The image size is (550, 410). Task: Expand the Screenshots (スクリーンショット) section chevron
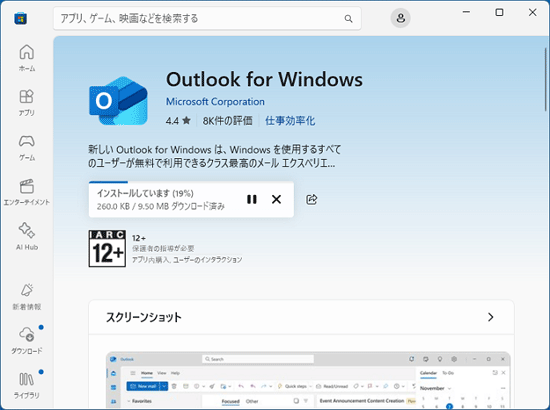(490, 317)
